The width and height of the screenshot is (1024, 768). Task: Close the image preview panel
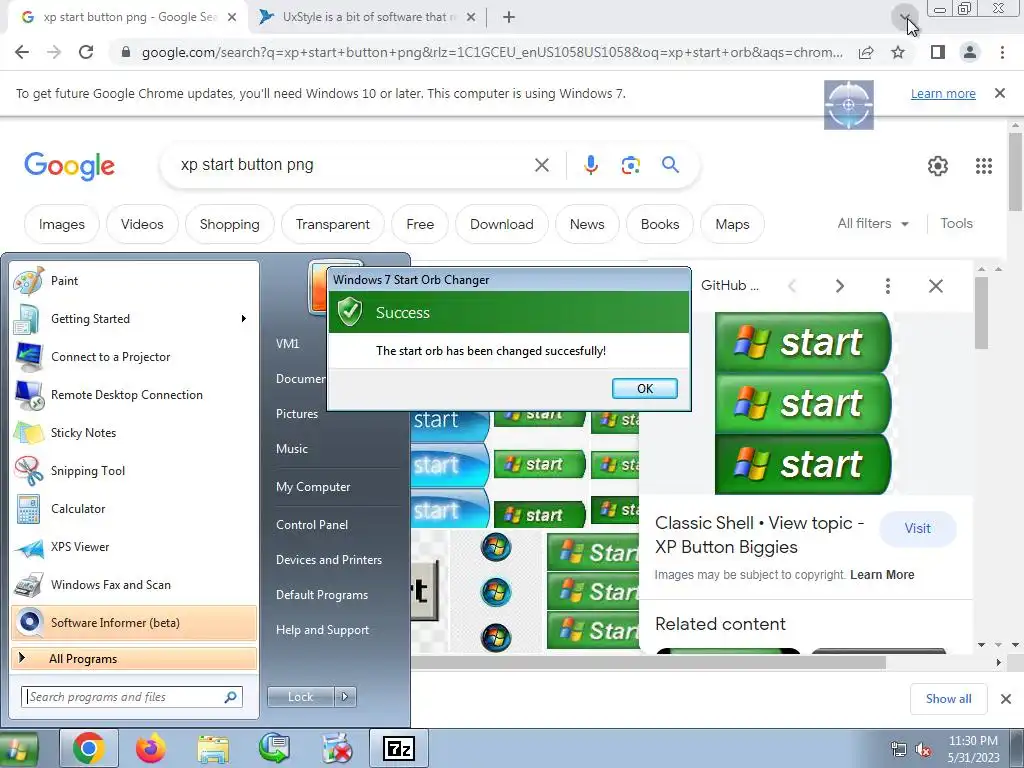click(x=936, y=286)
